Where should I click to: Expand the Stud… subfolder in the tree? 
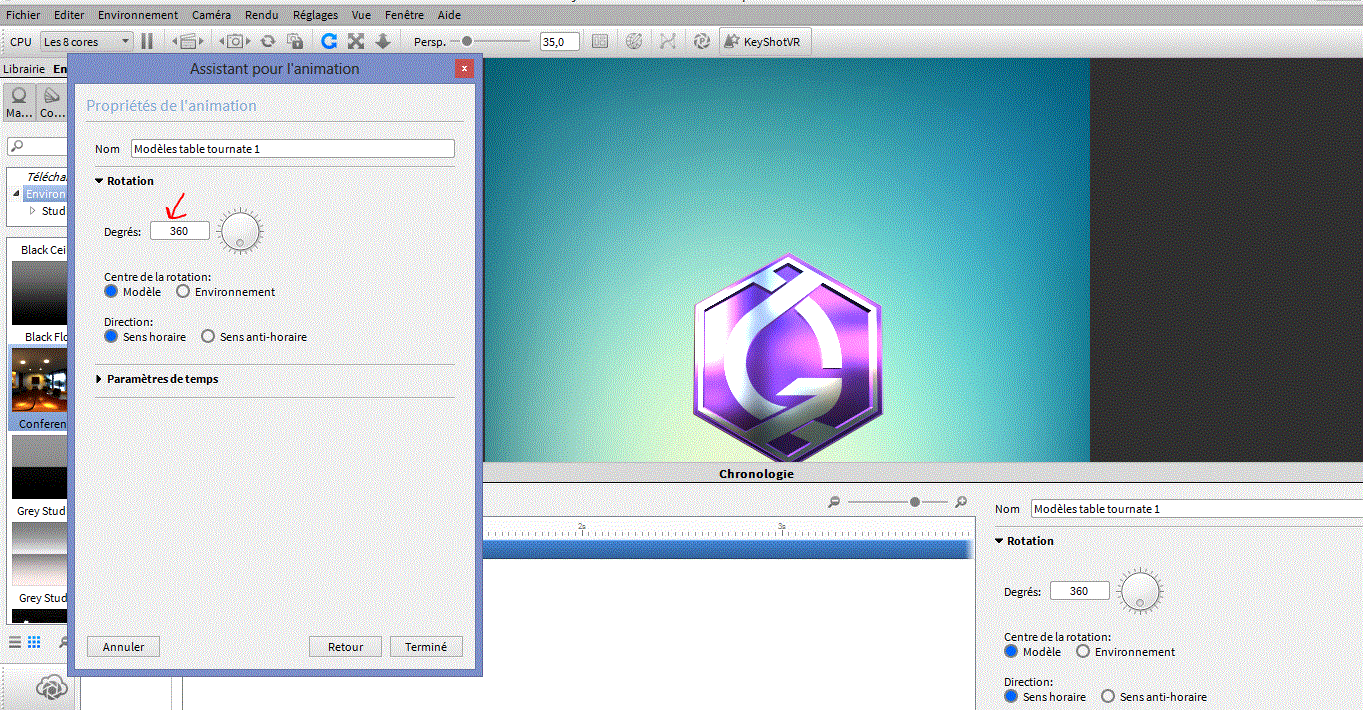tap(32, 211)
